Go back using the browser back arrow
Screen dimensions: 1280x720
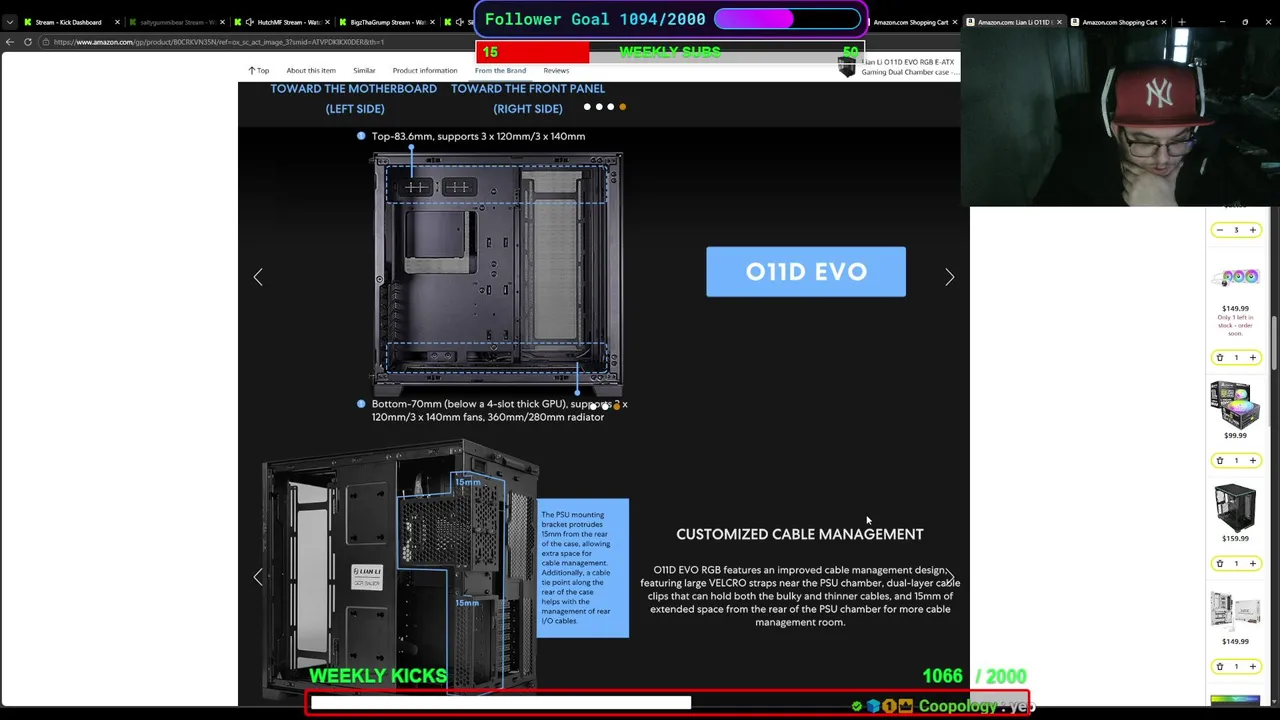pos(10,42)
